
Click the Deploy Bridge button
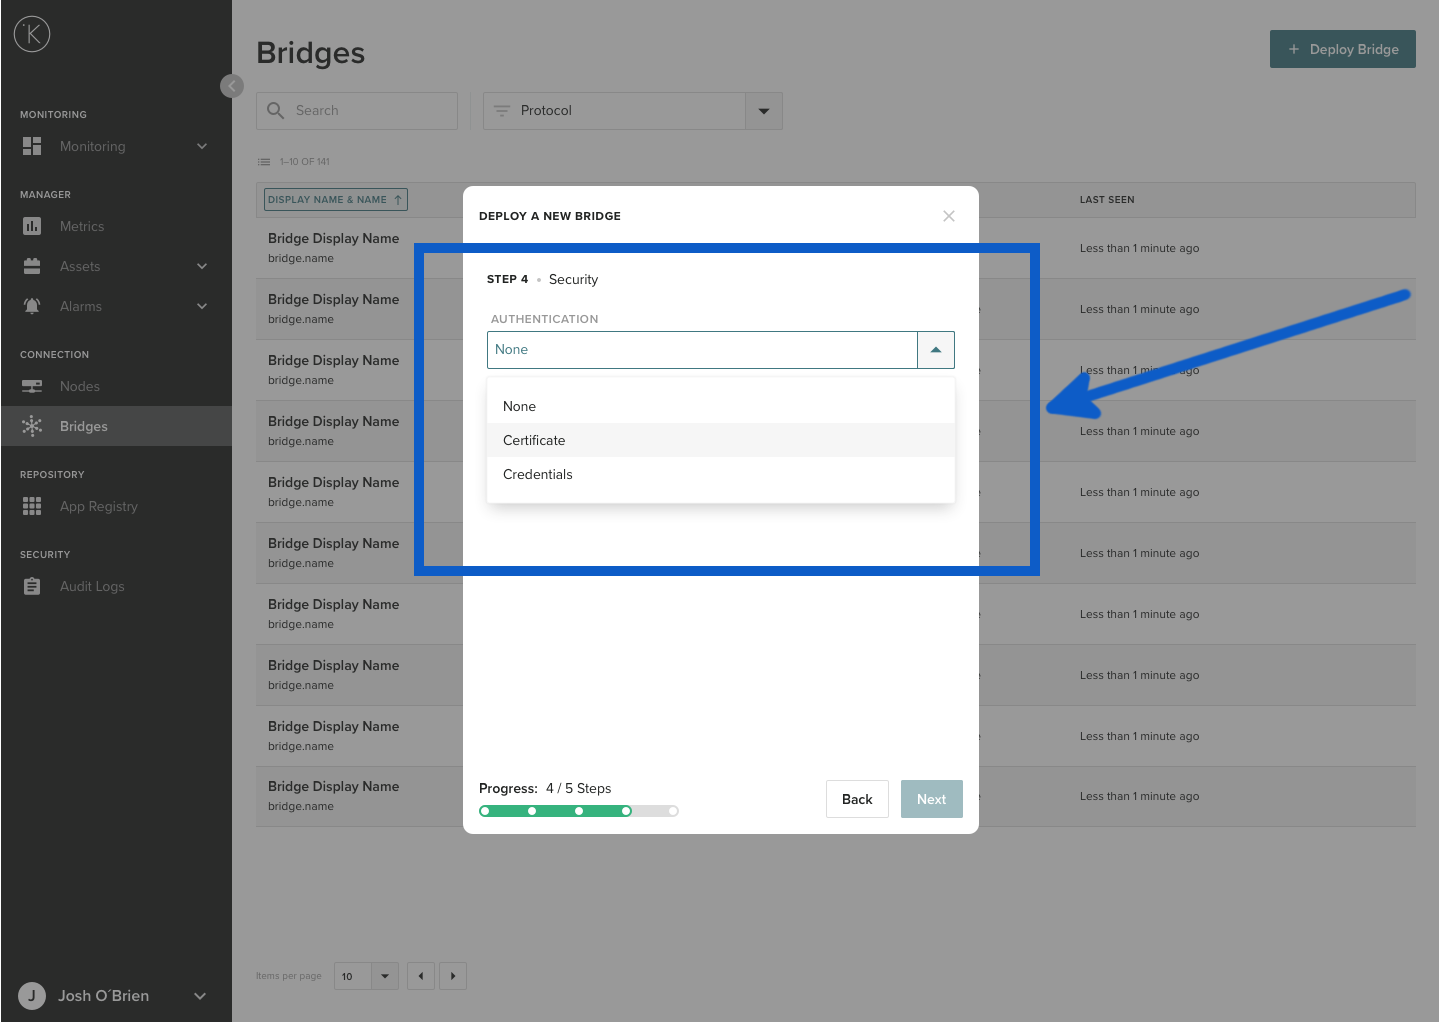click(x=1343, y=48)
